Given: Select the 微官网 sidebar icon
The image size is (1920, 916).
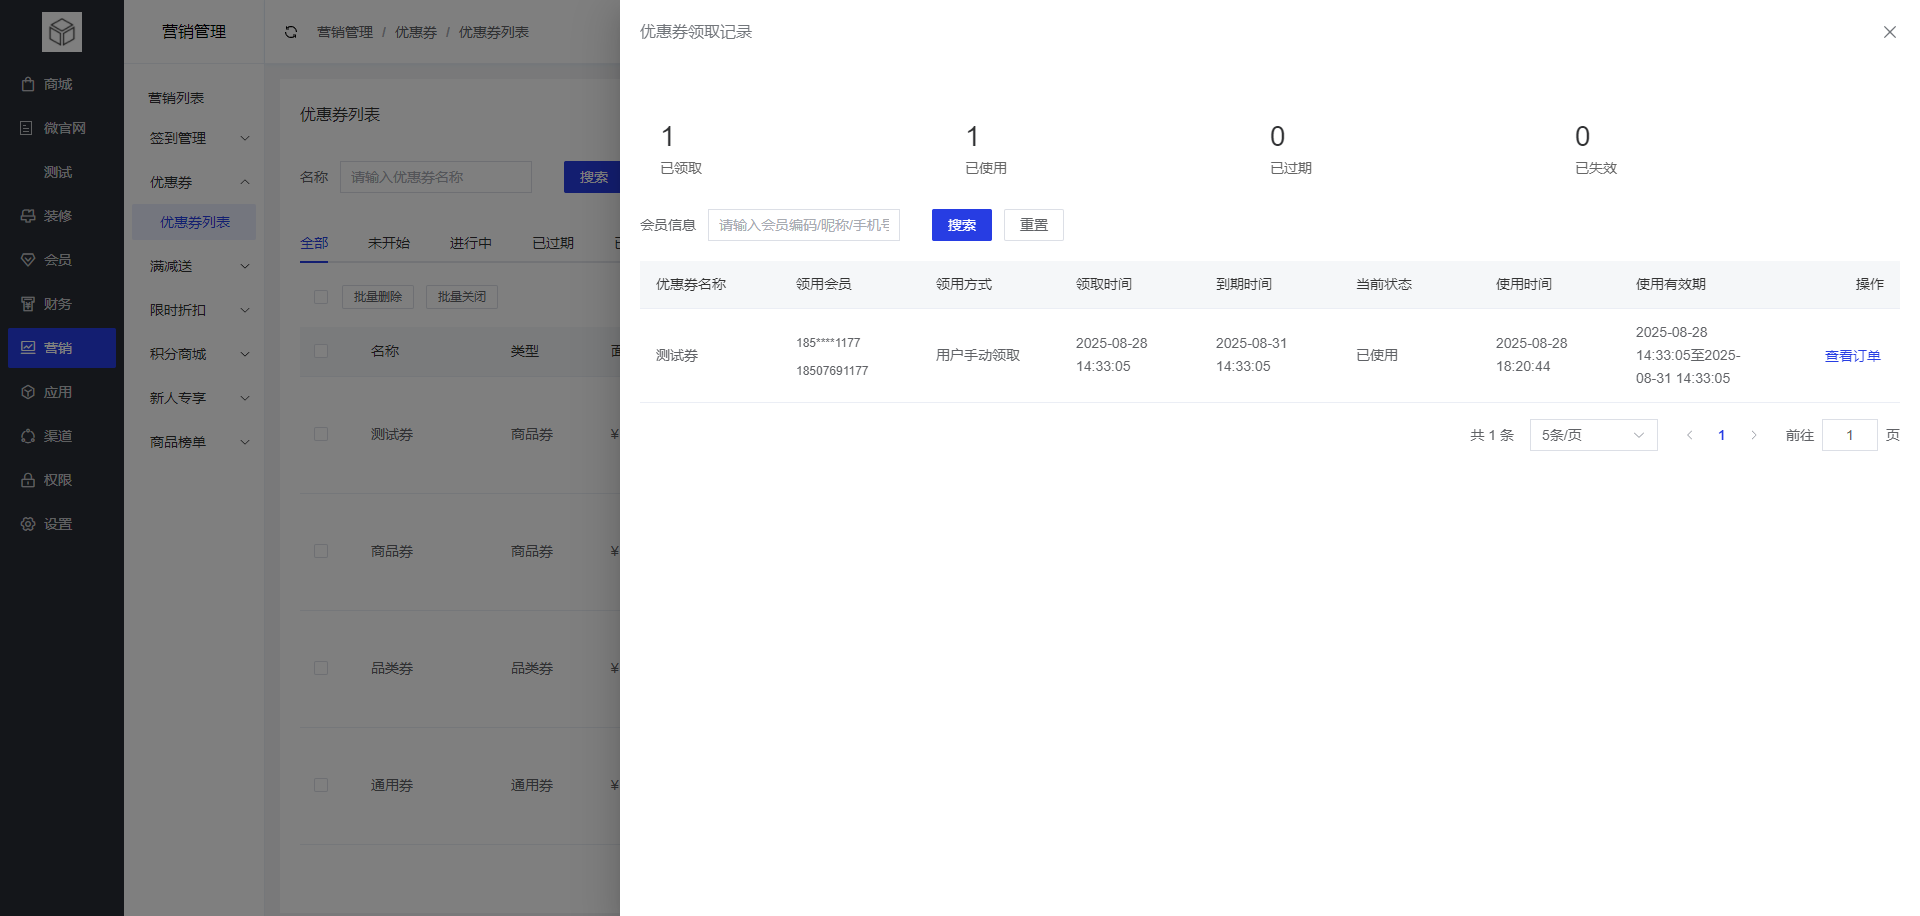Looking at the screenshot, I should pyautogui.click(x=60, y=128).
